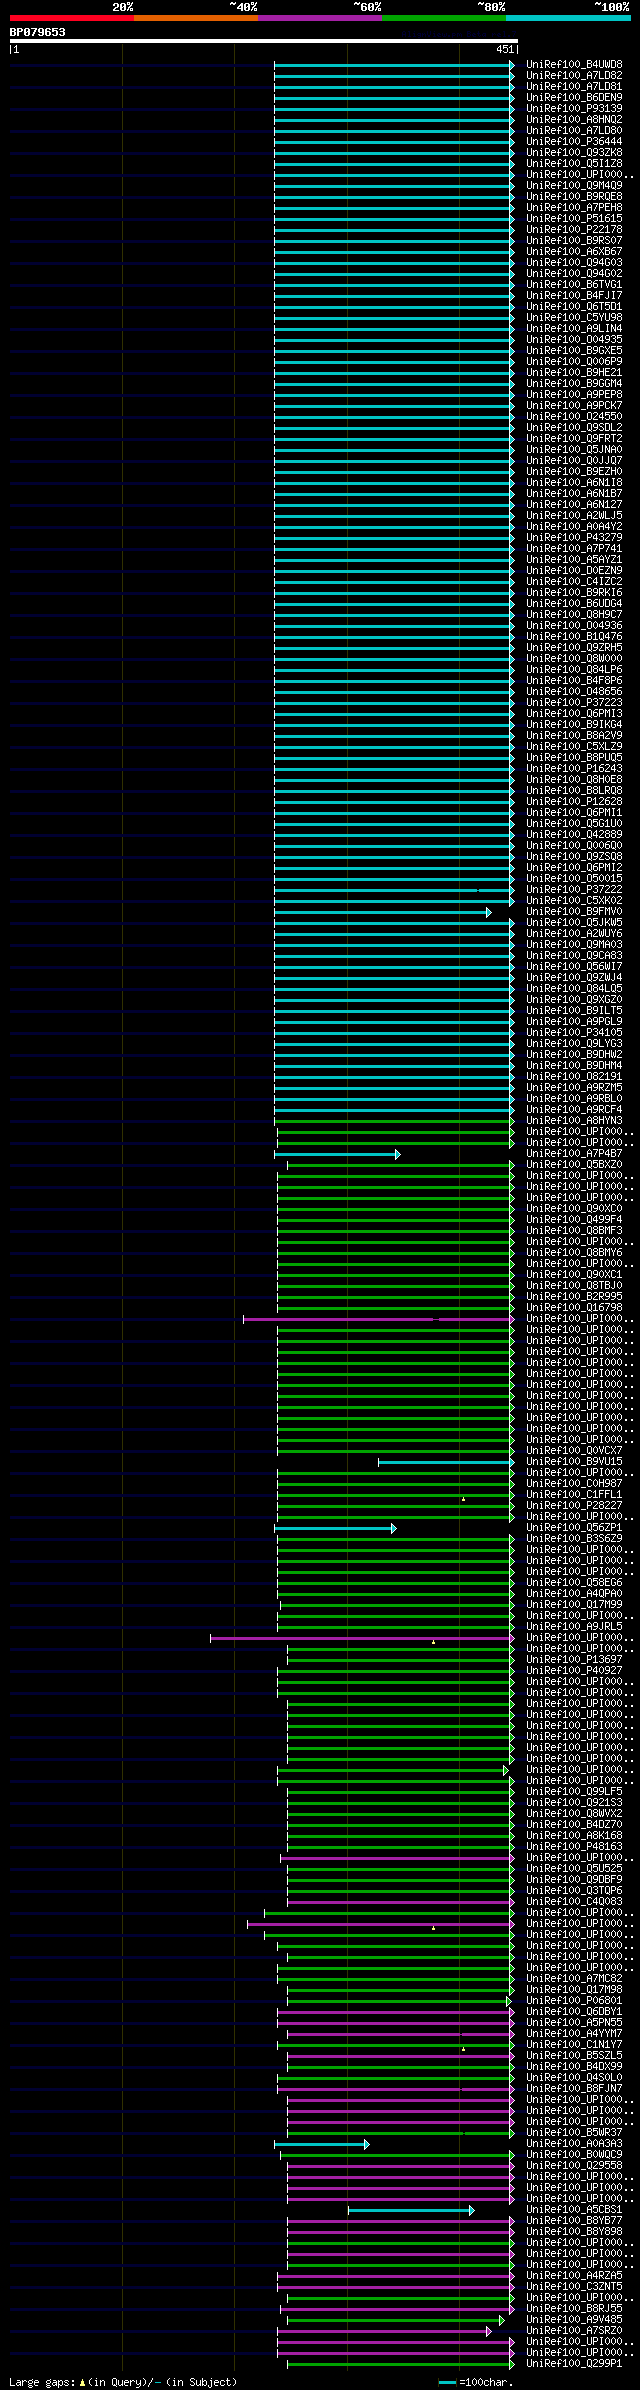
Task: Click the UniRef100_C5YU98 label
Action: coord(574,318)
